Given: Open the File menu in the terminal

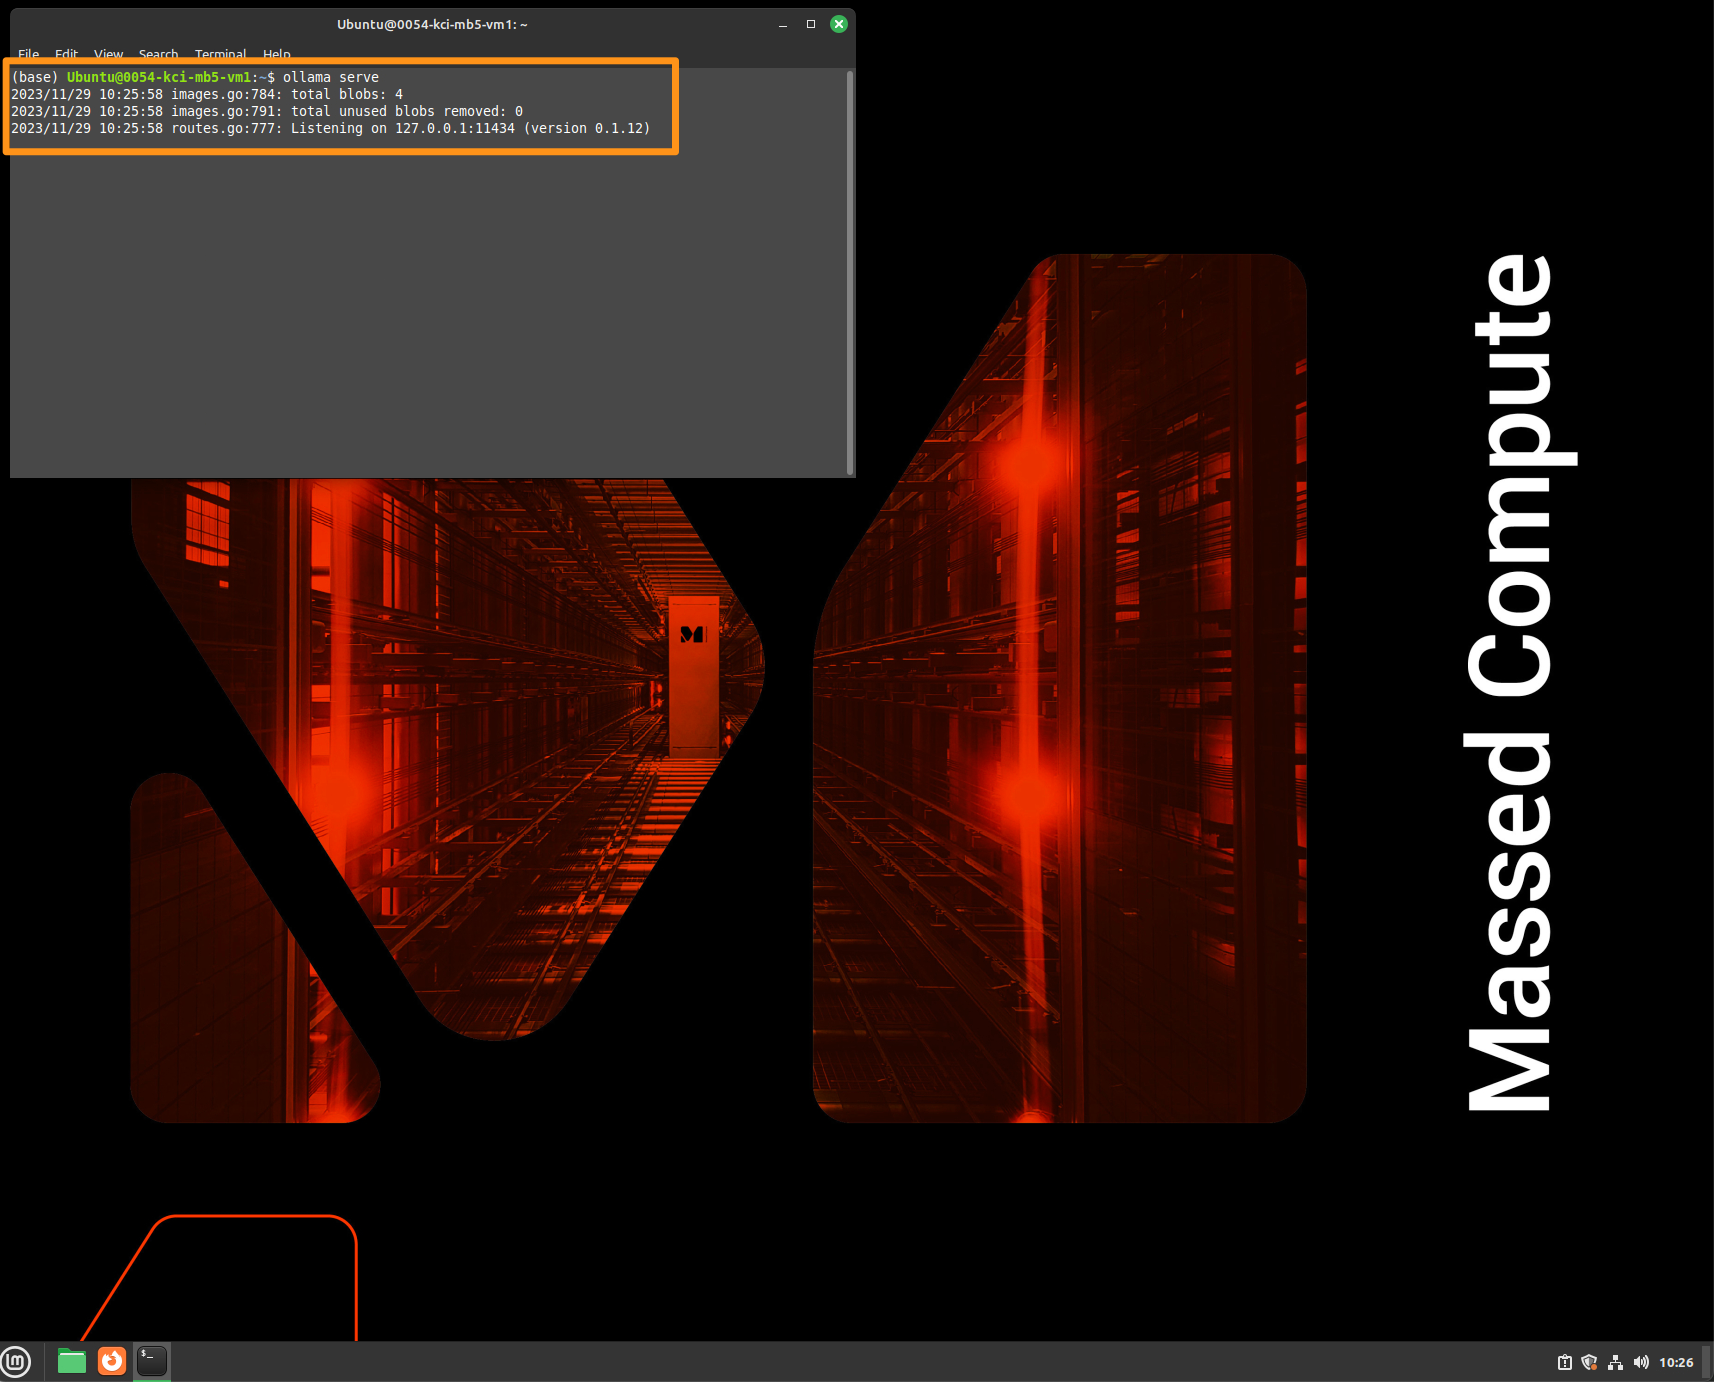Looking at the screenshot, I should pos(28,54).
